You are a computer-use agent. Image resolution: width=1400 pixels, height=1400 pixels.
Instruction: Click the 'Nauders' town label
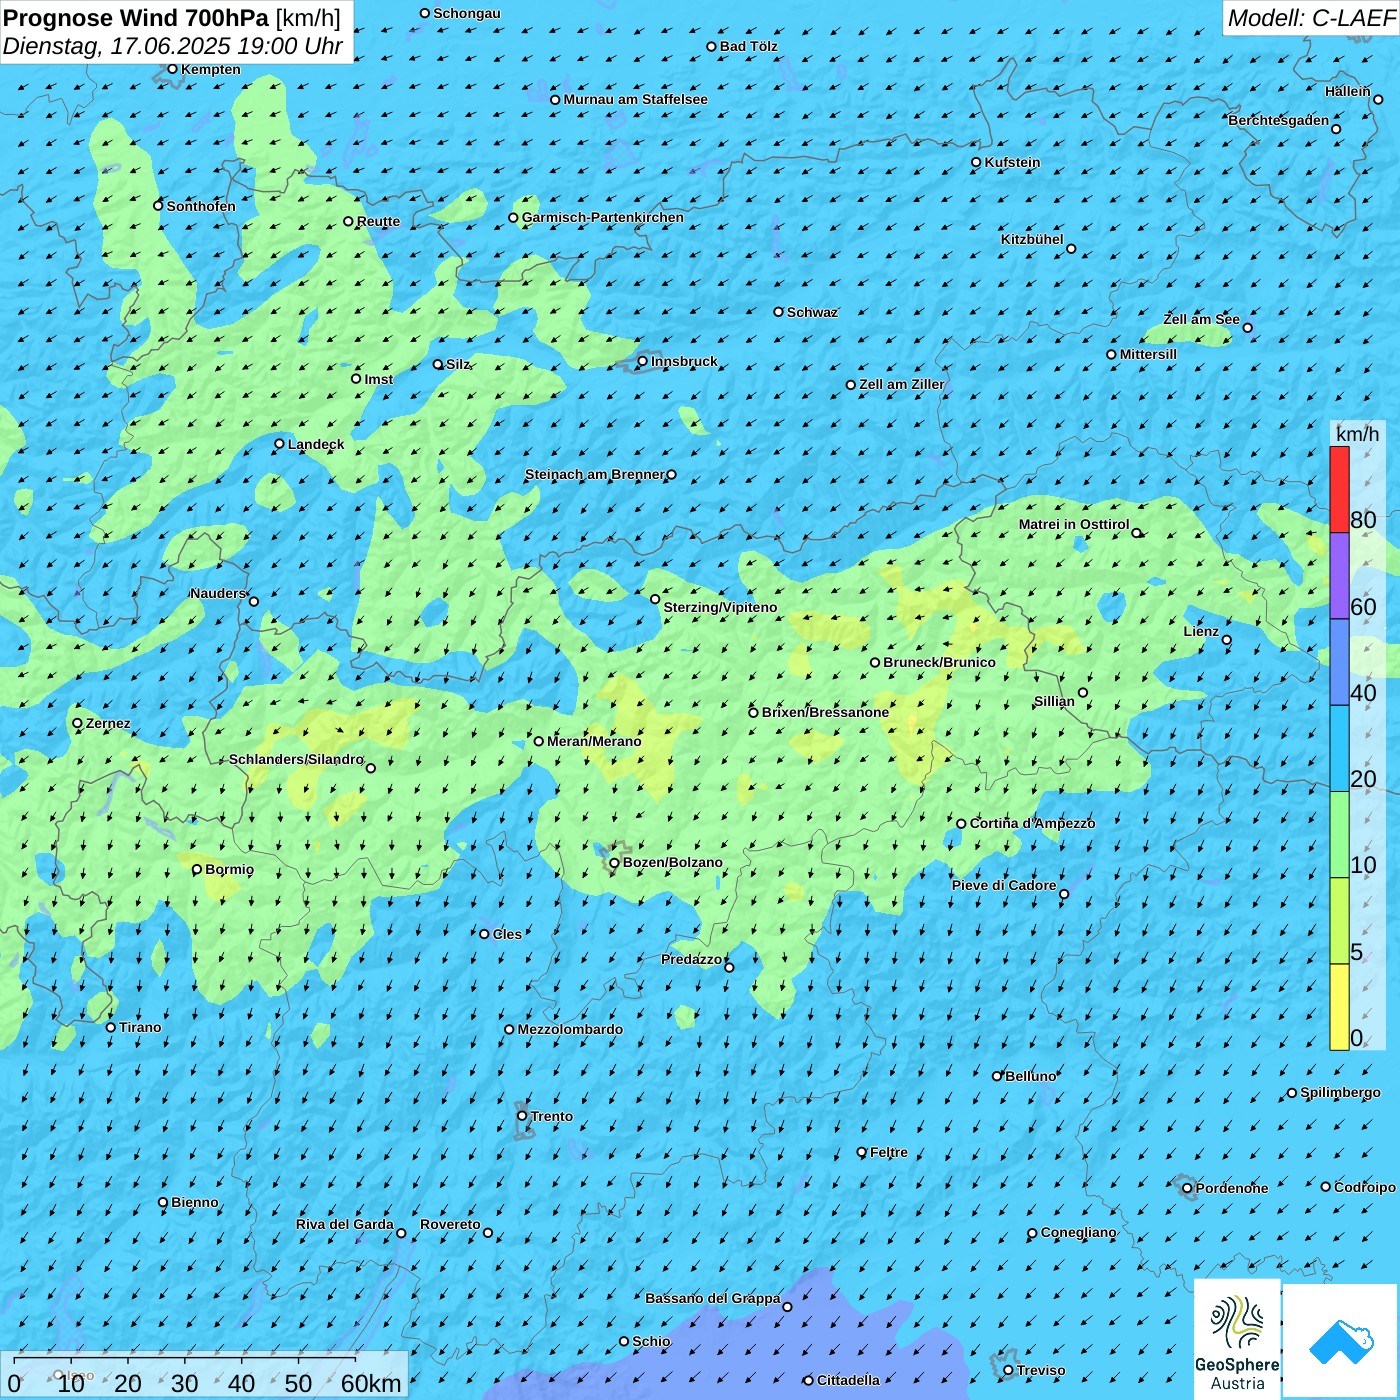218,593
